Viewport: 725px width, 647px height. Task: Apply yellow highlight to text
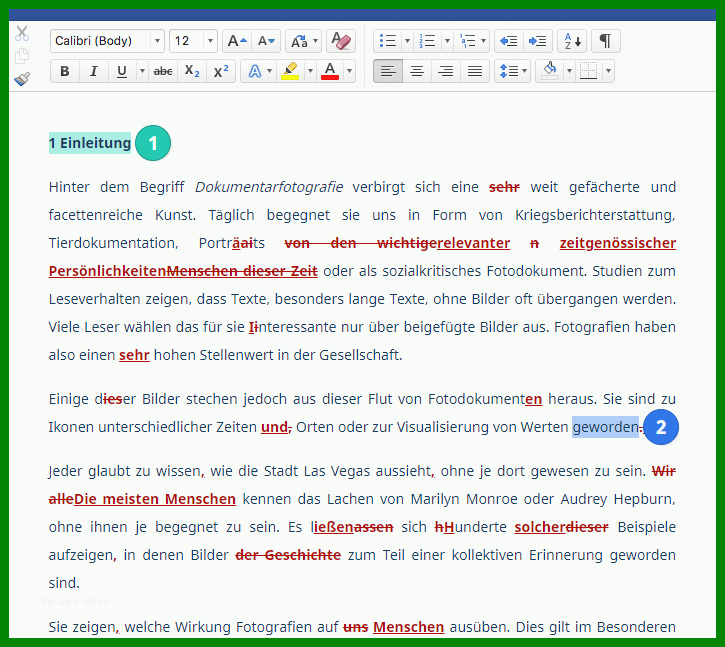click(x=290, y=71)
